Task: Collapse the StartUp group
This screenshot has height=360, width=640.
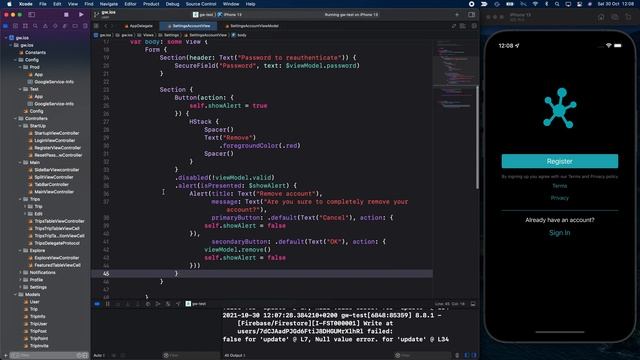Action: 20,126
